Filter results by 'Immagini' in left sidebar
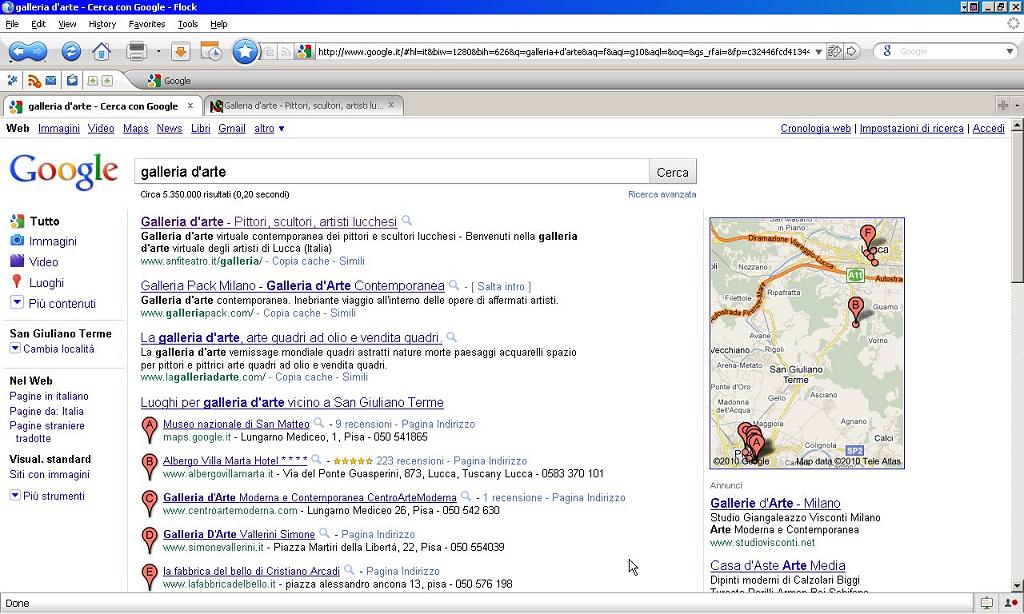The image size is (1024, 614). tap(52, 241)
